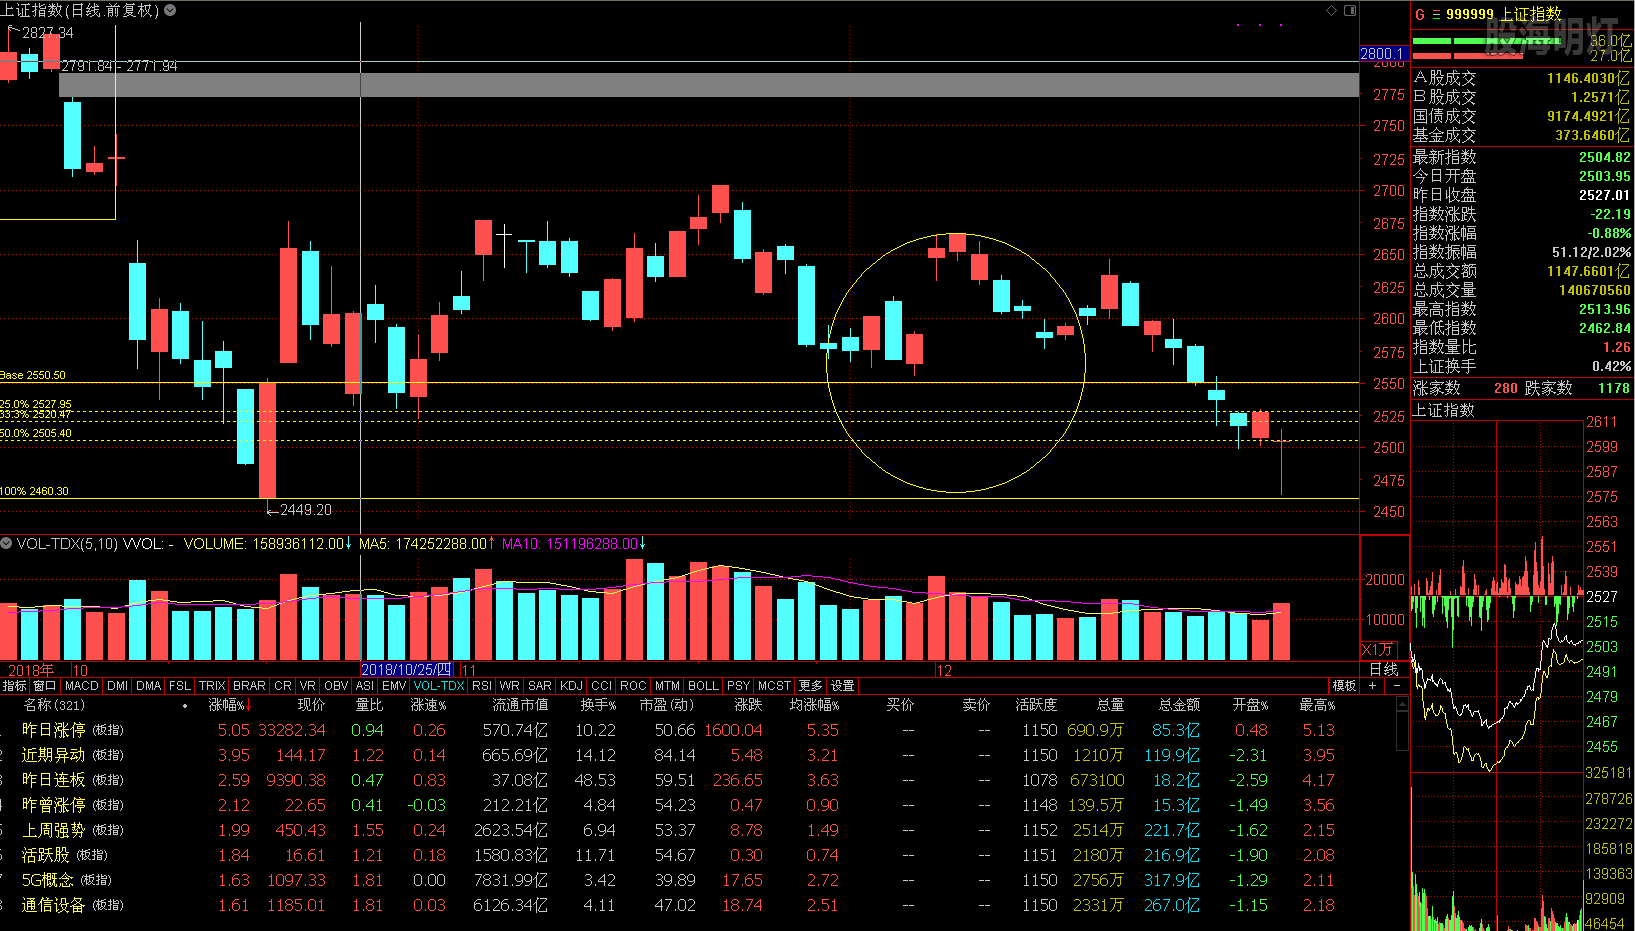Sort by 涨速% column header
1635x931 pixels.
428,705
